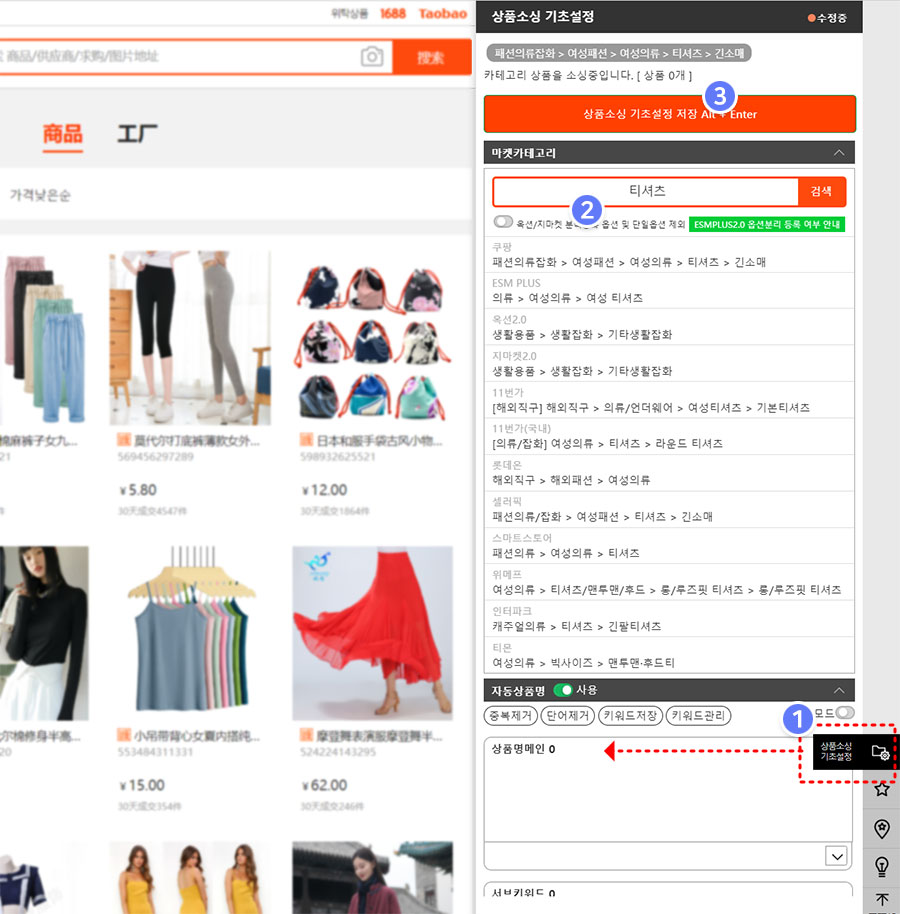Click the star favorites sidebar icon
Viewport: 900px width, 914px height.
click(x=881, y=790)
